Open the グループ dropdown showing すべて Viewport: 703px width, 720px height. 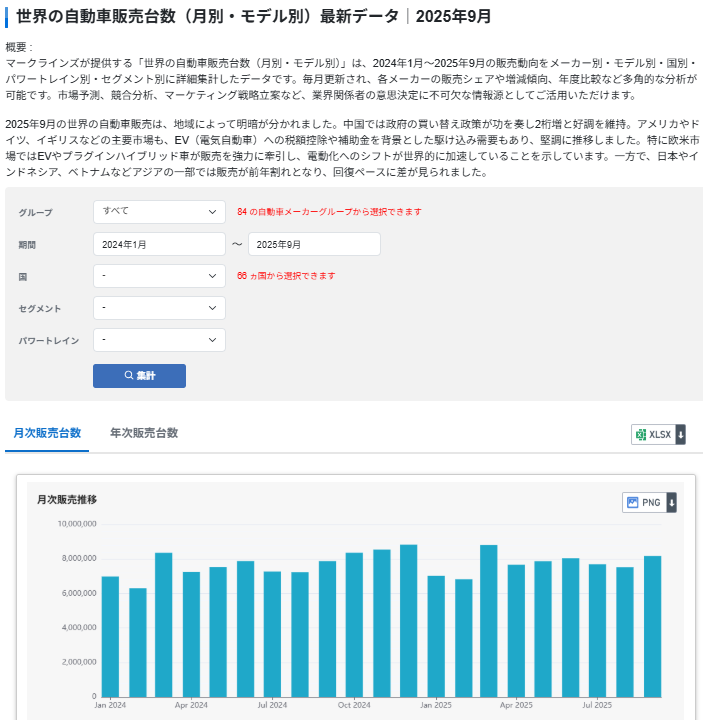tap(159, 212)
